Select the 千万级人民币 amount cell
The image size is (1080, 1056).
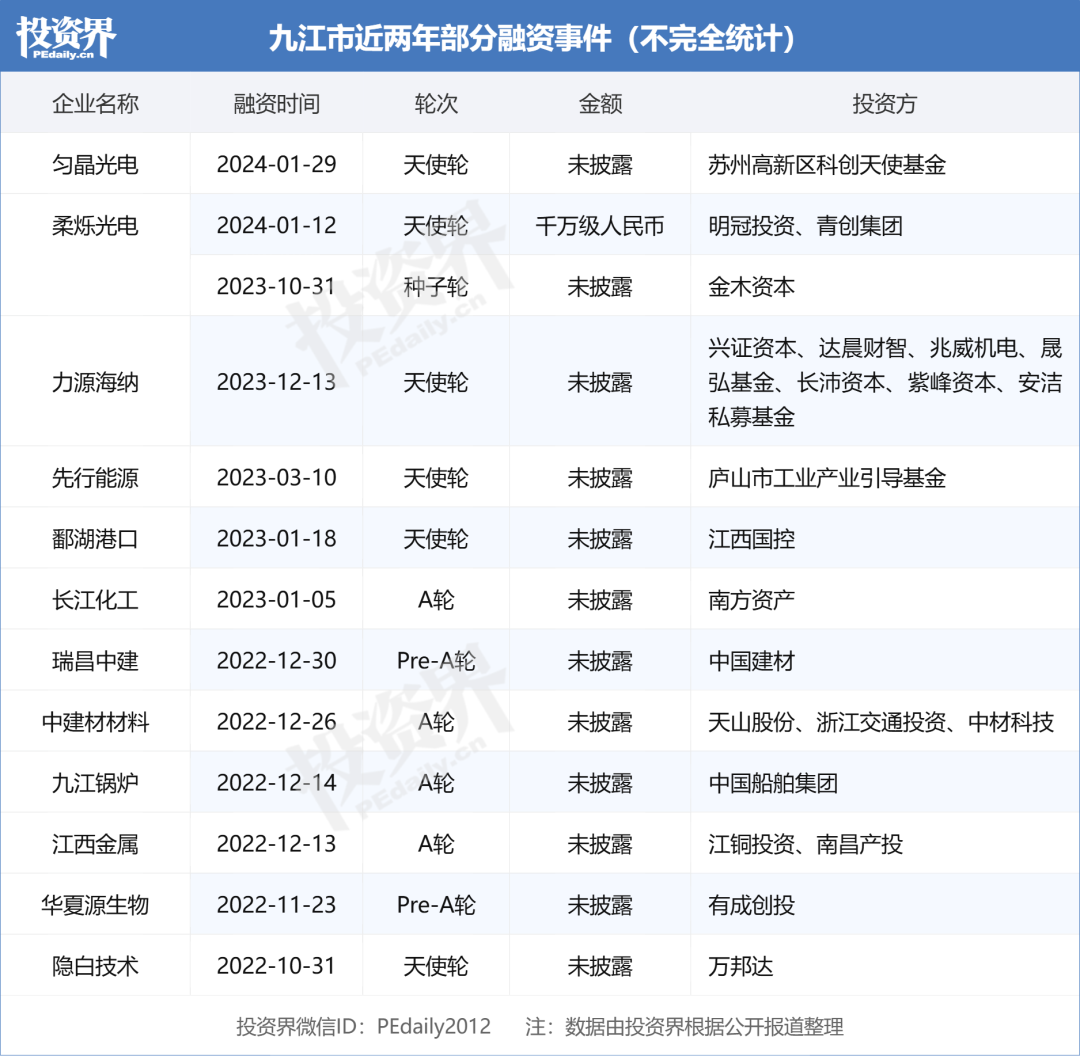click(600, 226)
